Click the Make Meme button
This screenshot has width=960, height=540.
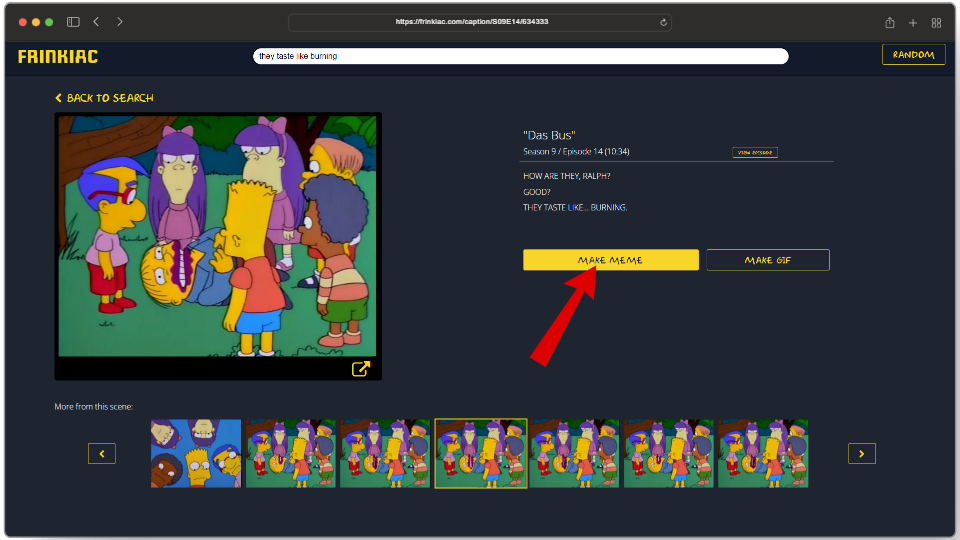click(610, 260)
